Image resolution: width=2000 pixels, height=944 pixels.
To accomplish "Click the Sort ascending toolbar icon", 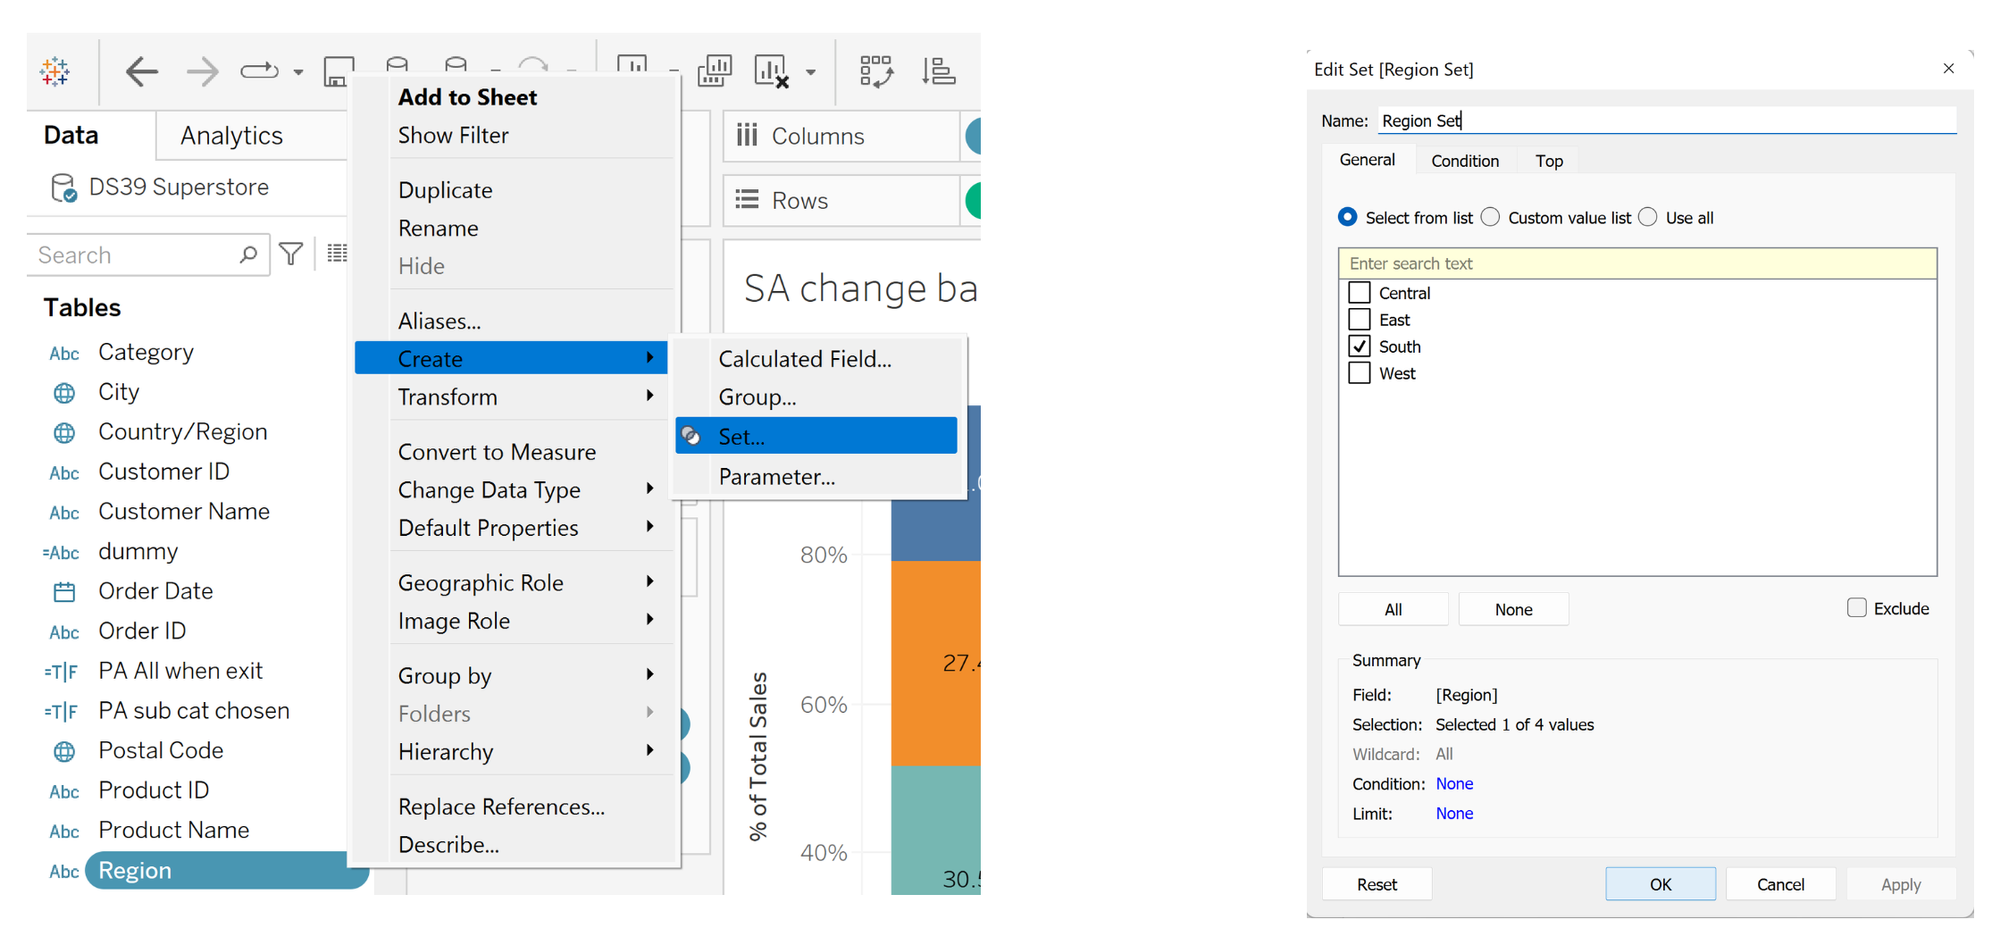I will pyautogui.click(x=938, y=71).
